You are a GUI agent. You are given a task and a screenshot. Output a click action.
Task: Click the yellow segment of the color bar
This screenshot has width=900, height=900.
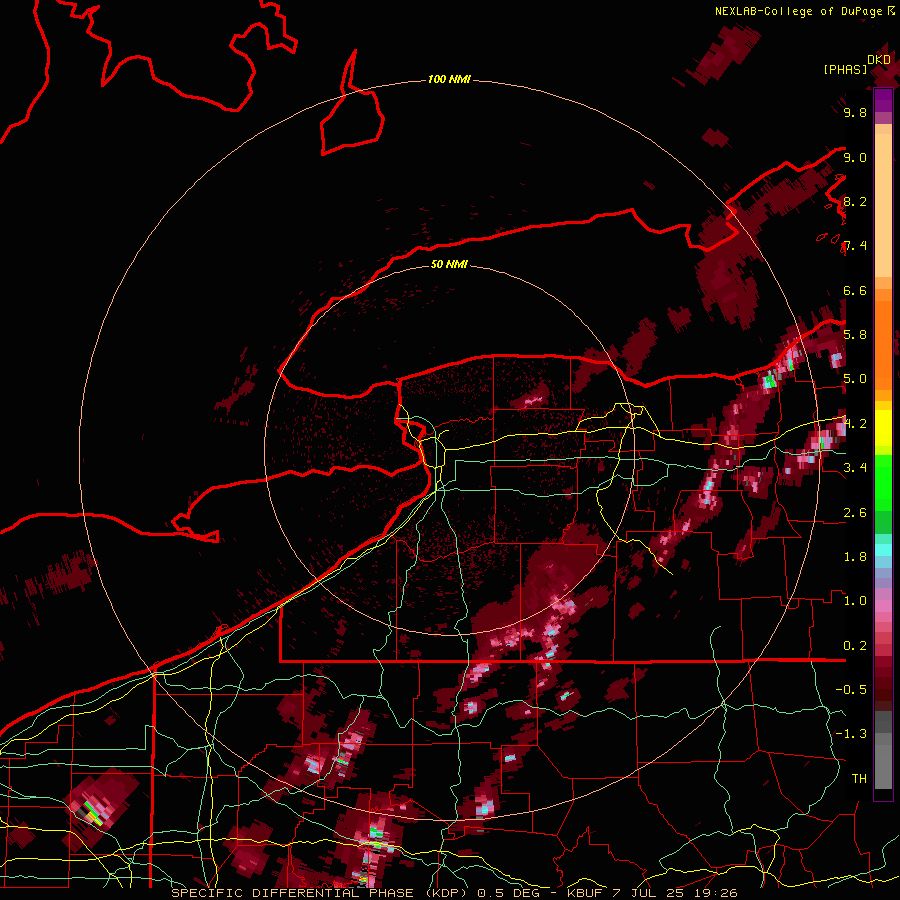point(883,428)
